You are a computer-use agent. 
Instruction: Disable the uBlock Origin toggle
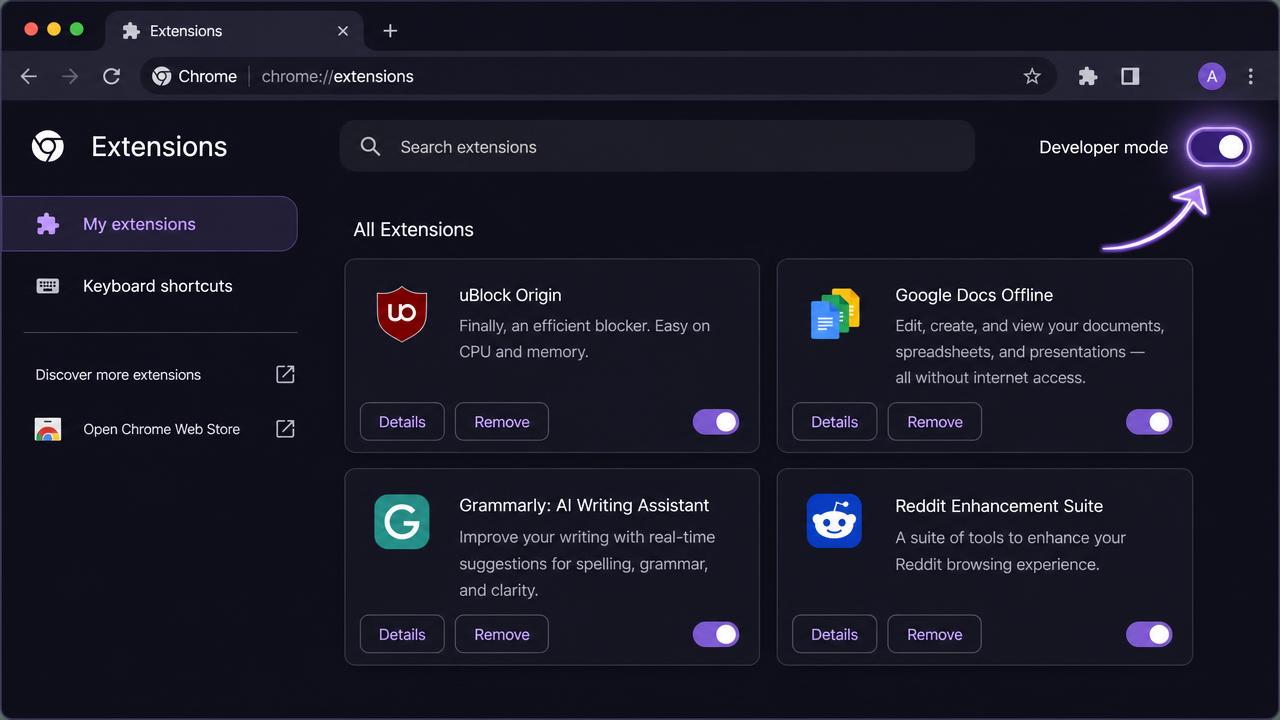[716, 422]
